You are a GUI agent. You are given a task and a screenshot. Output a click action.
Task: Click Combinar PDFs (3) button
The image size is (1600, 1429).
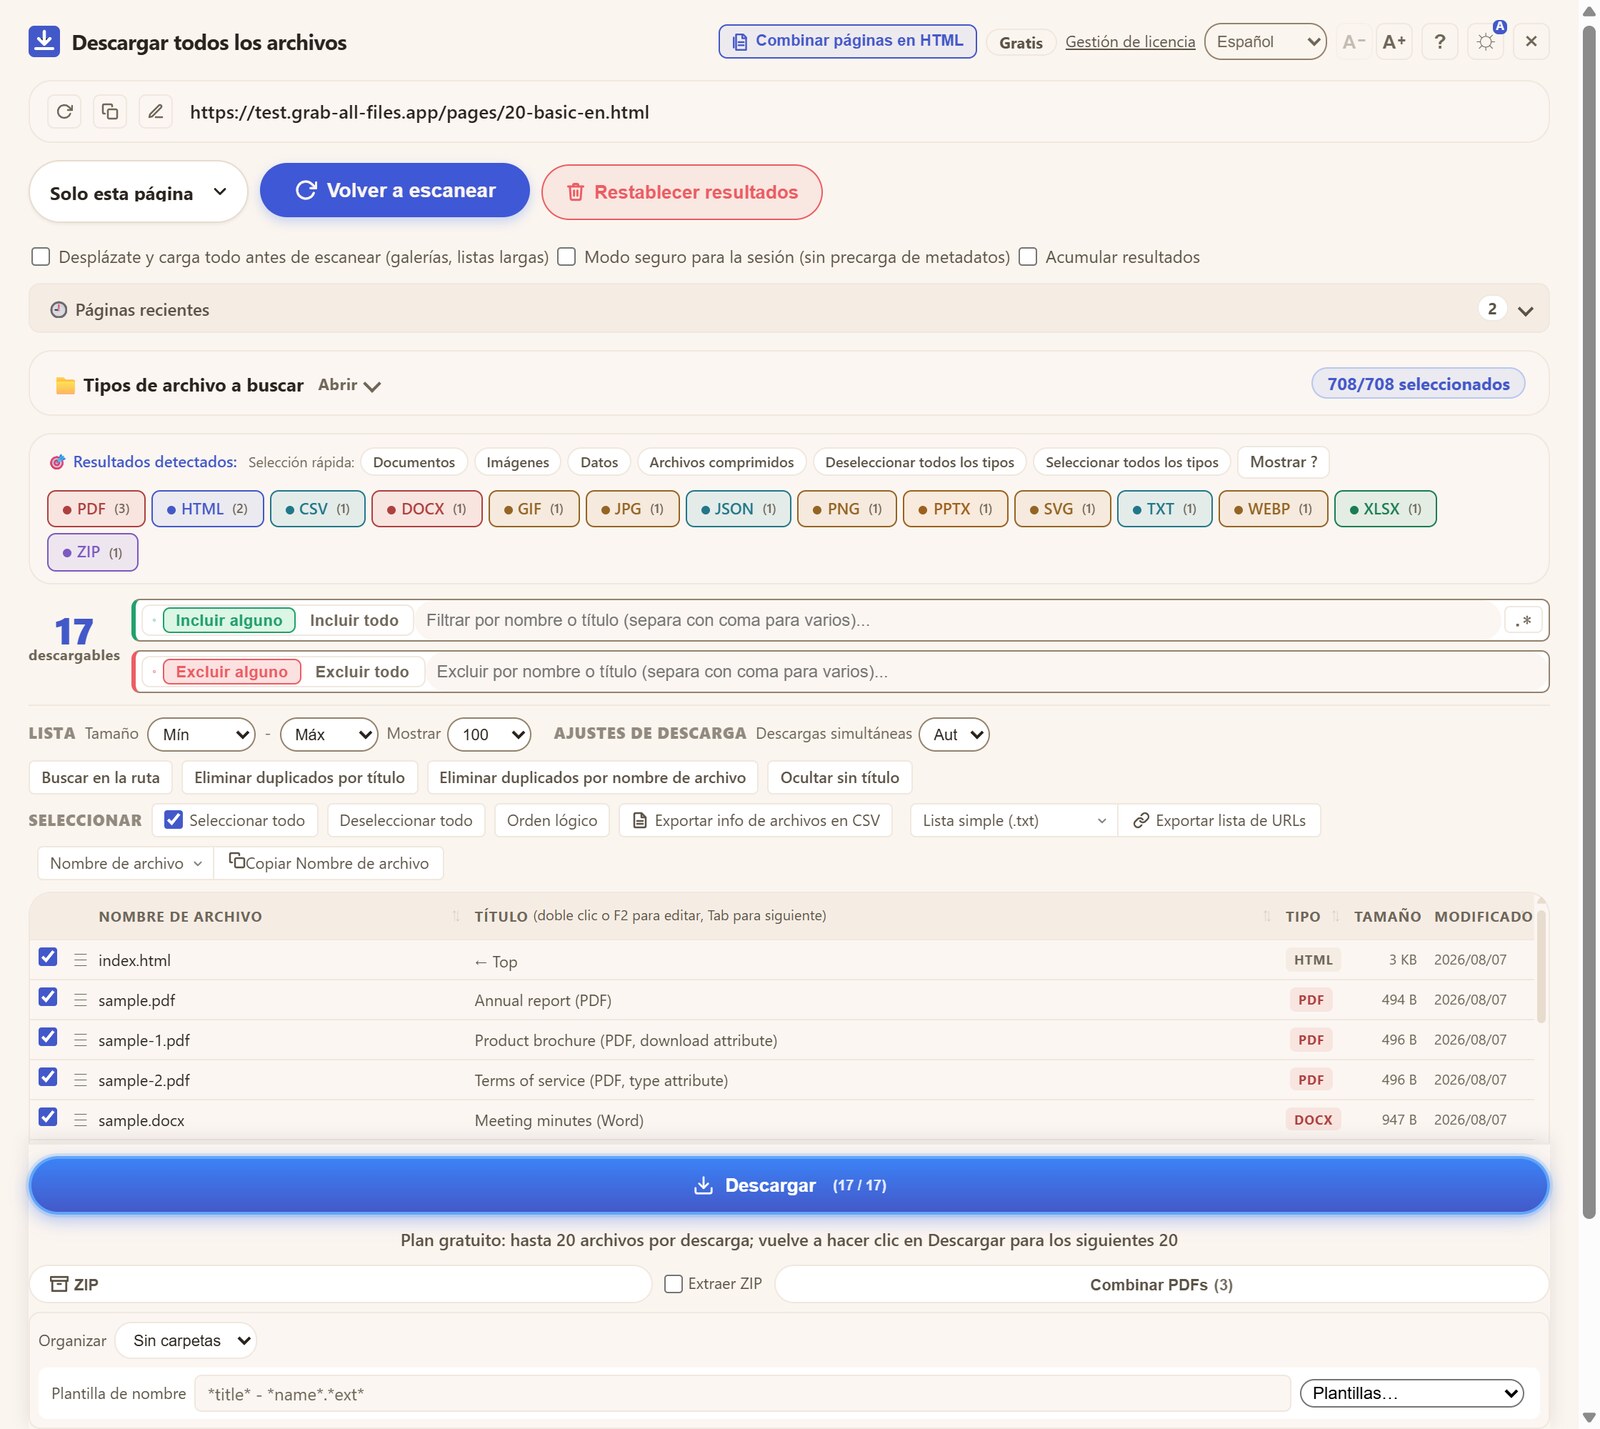pyautogui.click(x=1162, y=1284)
